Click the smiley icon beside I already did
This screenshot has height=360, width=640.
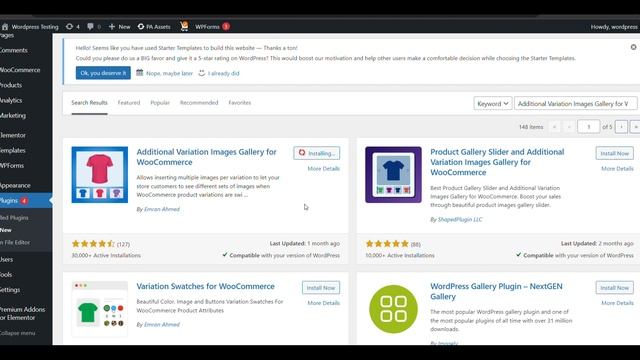click(202, 73)
